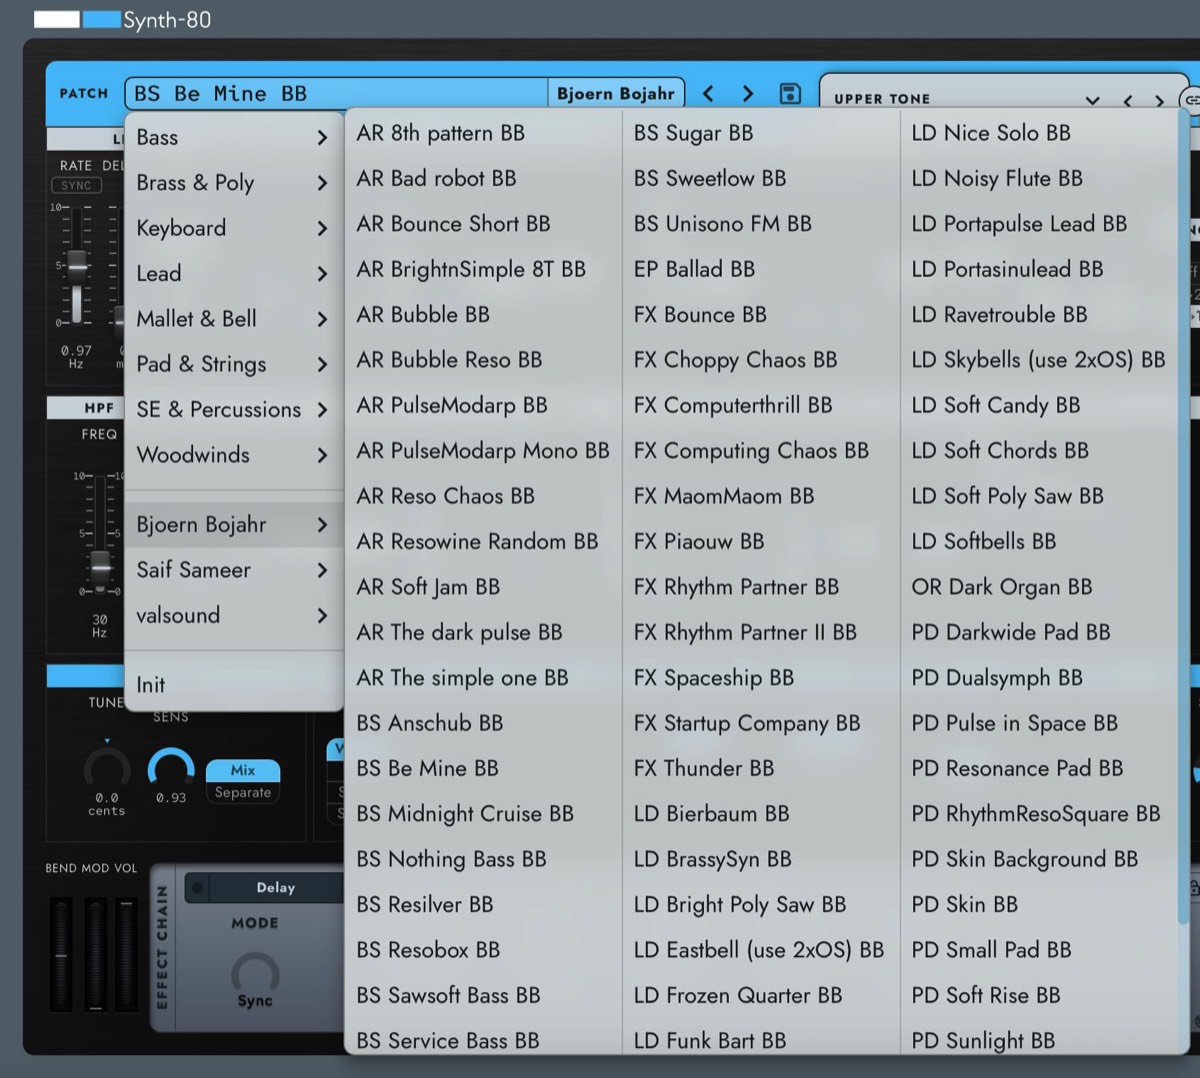Select FX Startup Company BB
This screenshot has height=1078, width=1200.
[x=760, y=723]
